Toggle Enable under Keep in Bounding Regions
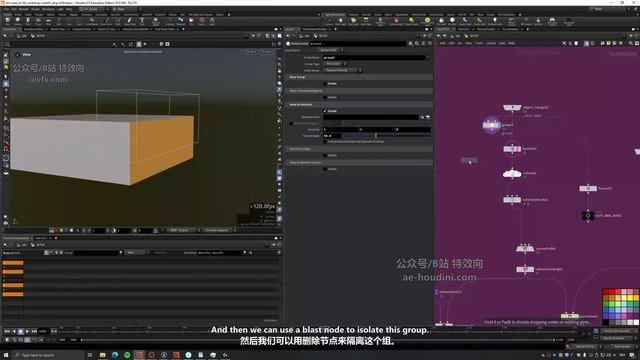 tap(325, 98)
